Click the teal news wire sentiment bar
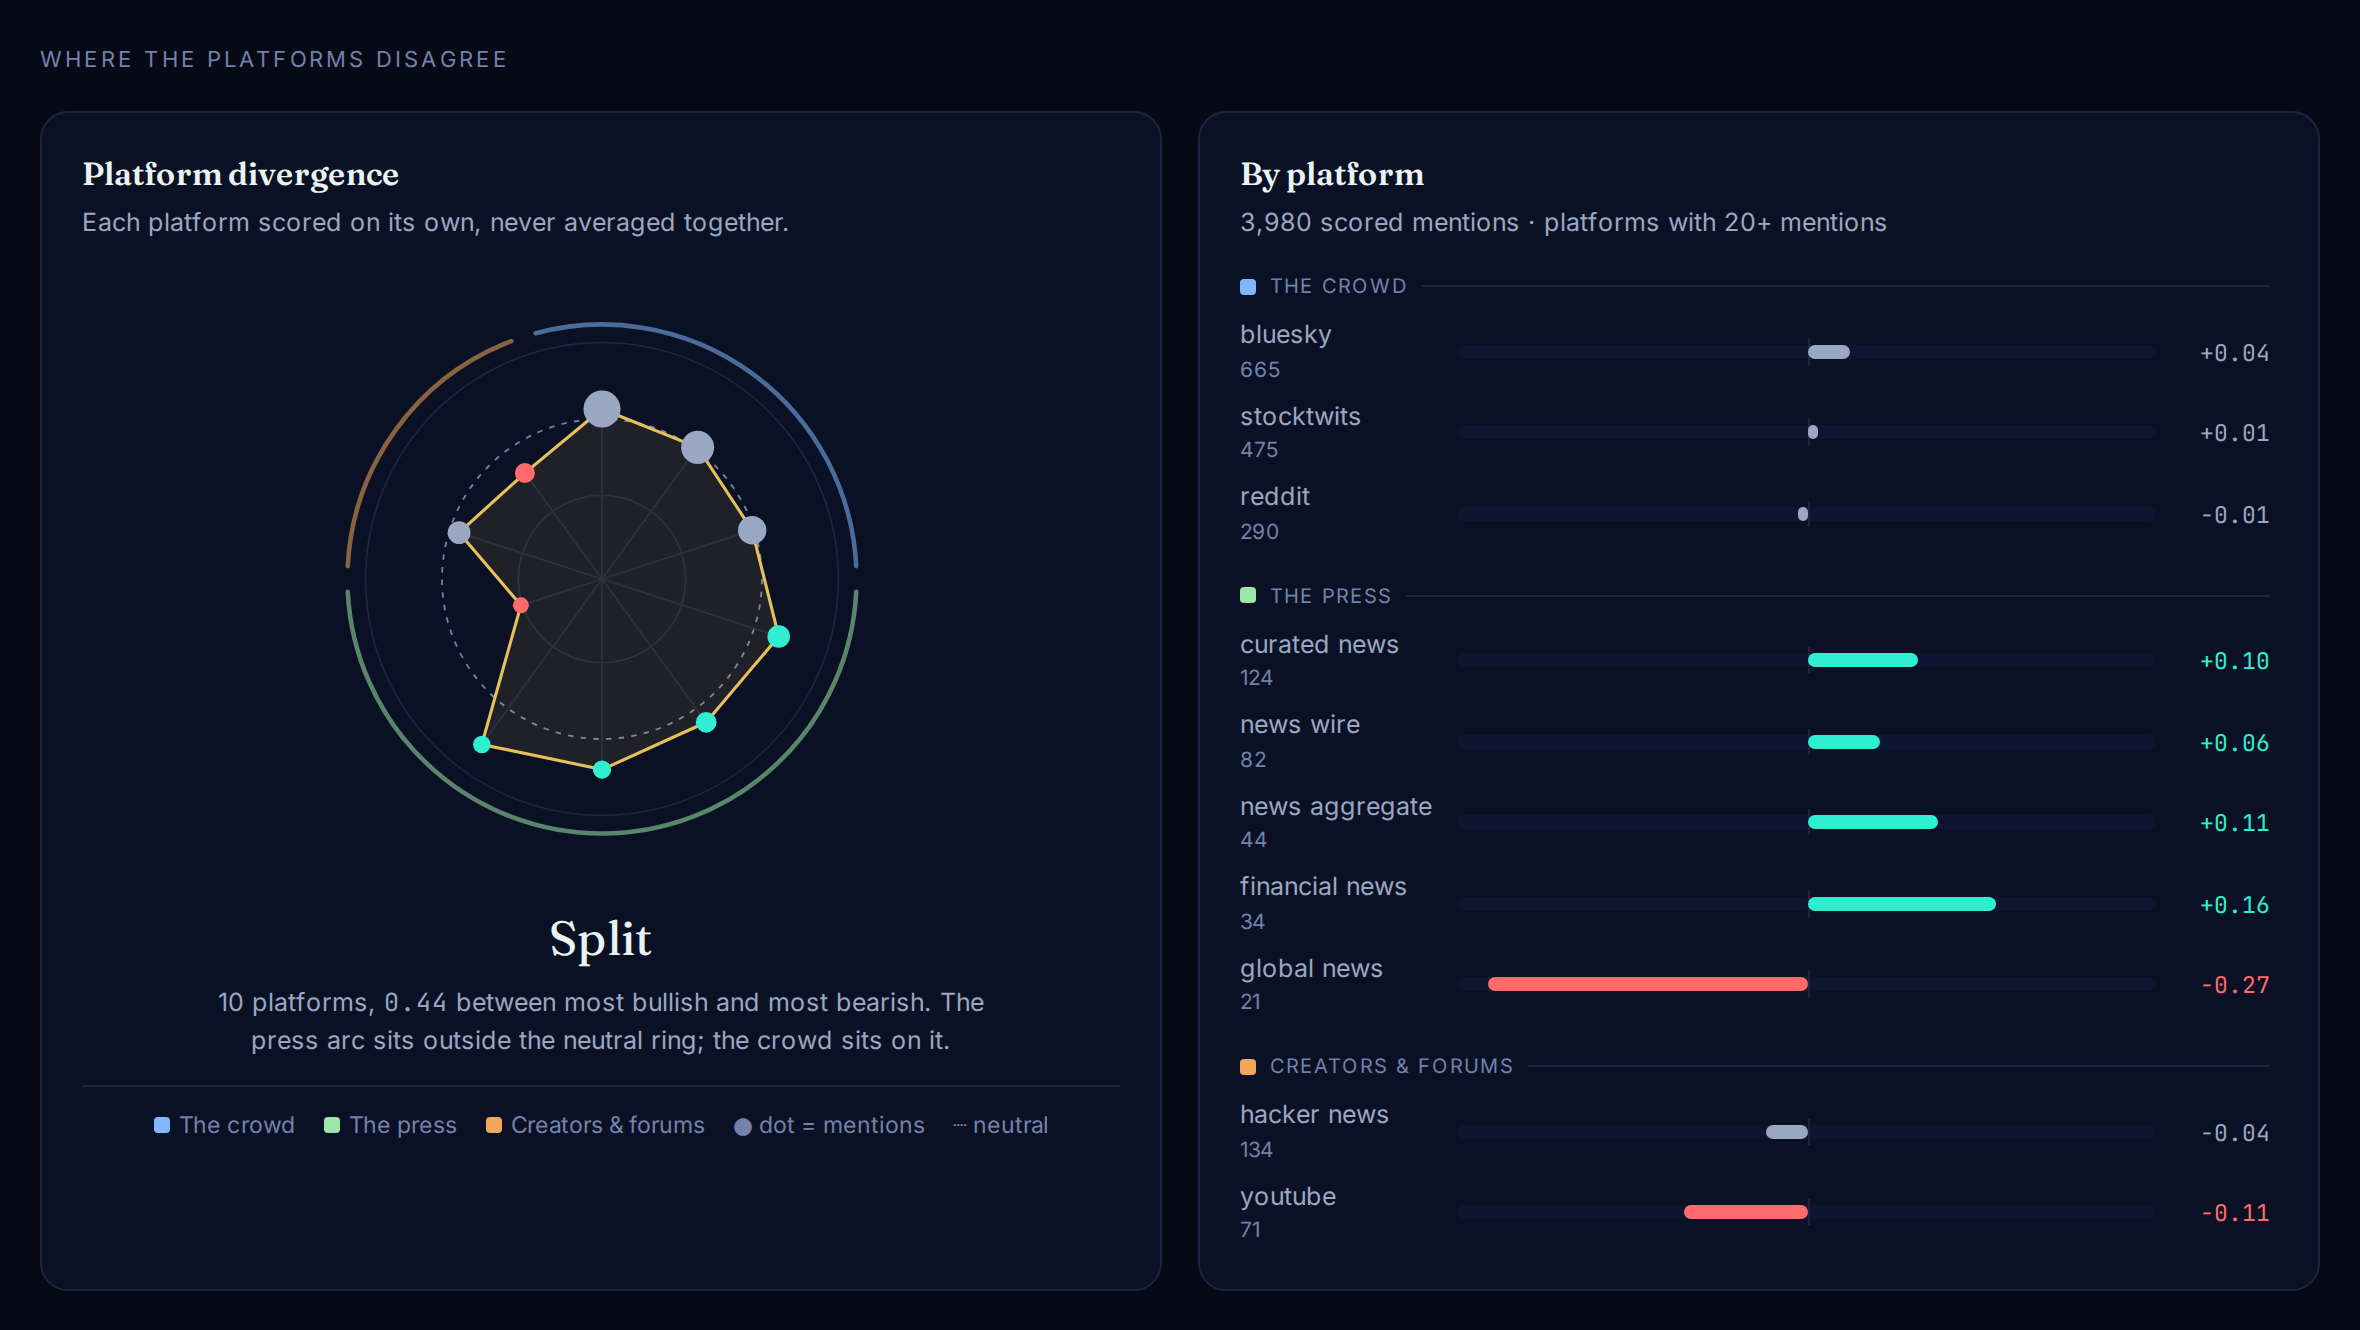 (1844, 742)
